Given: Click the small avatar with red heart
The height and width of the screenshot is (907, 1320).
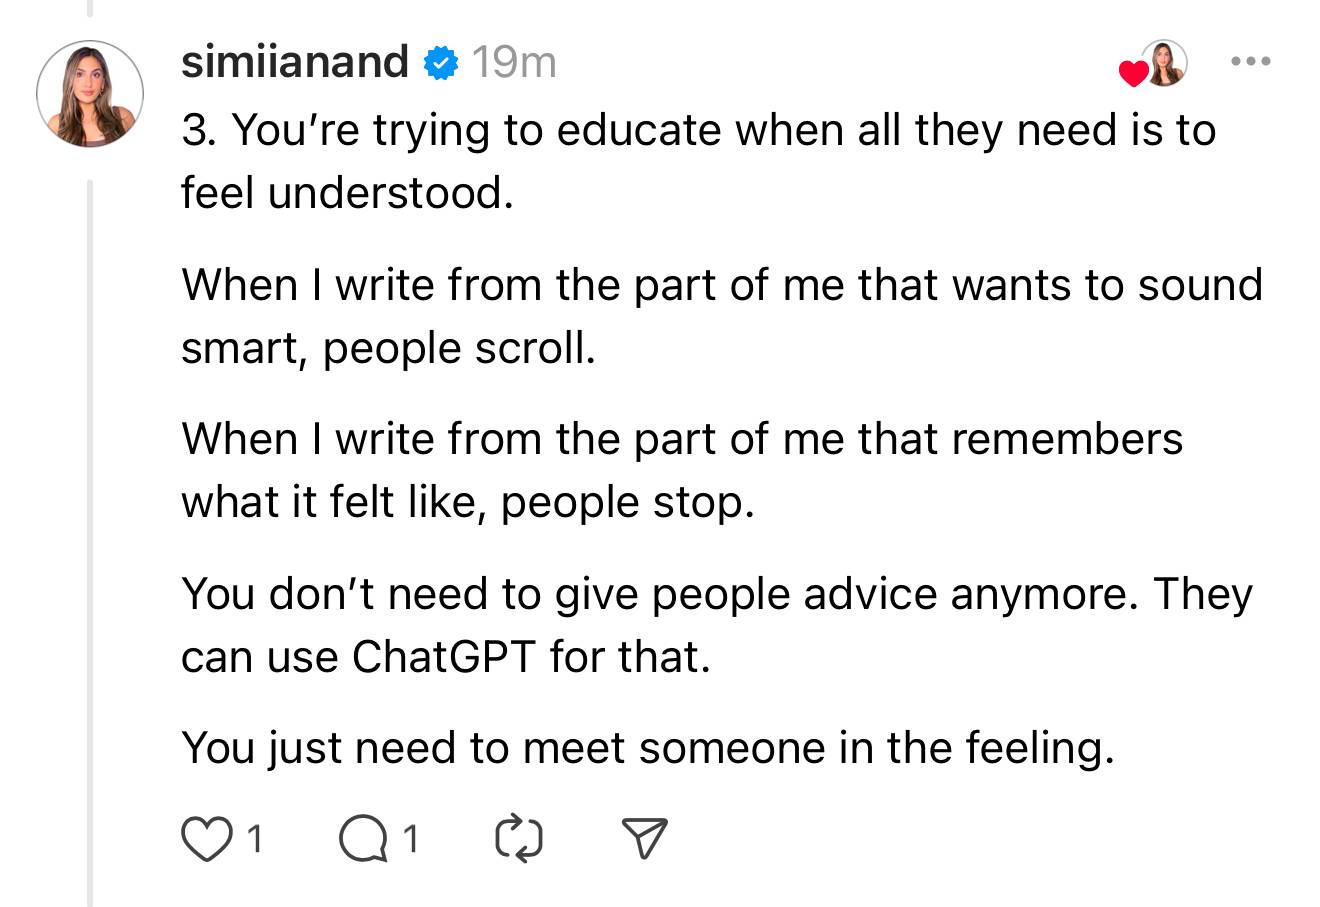Looking at the screenshot, I should pyautogui.click(x=1163, y=63).
